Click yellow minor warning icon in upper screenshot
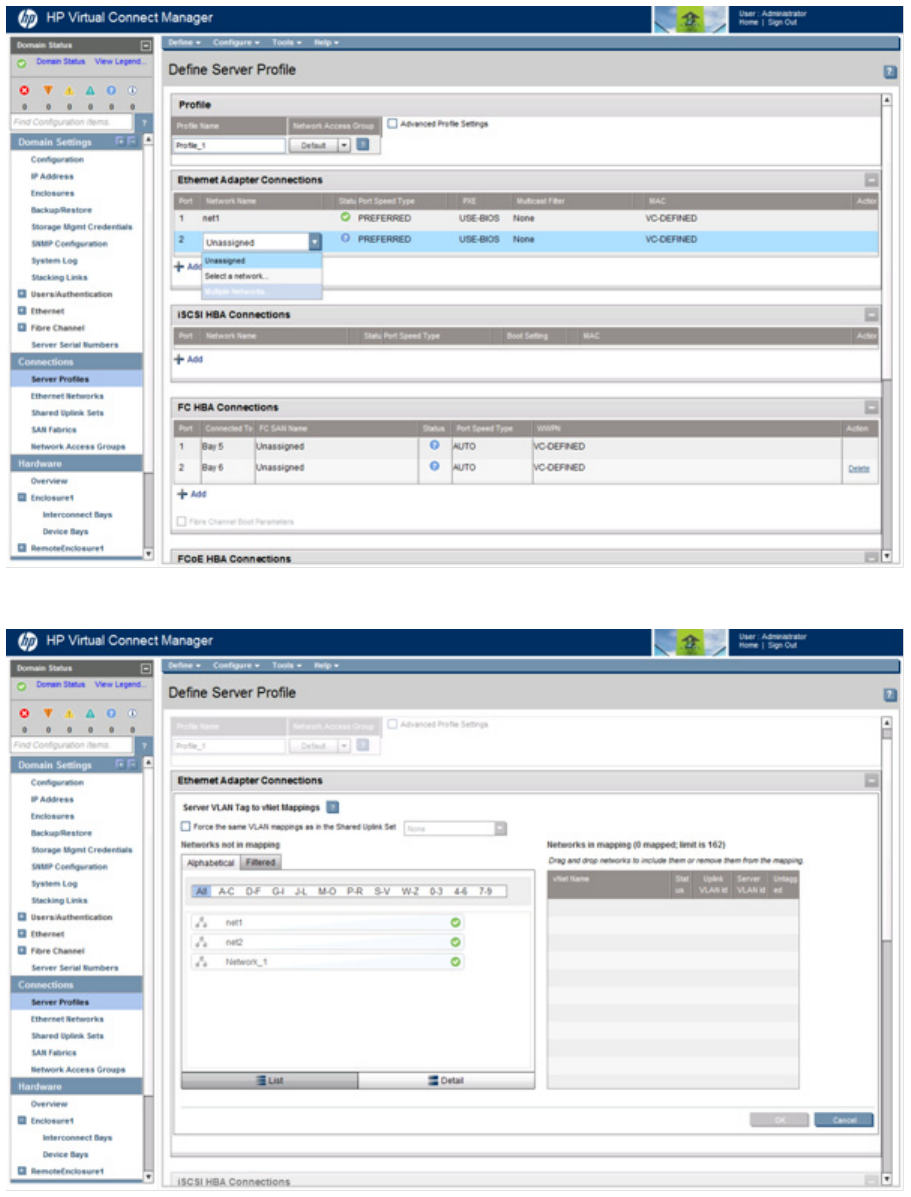The height and width of the screenshot is (1197, 911). tap(69, 90)
